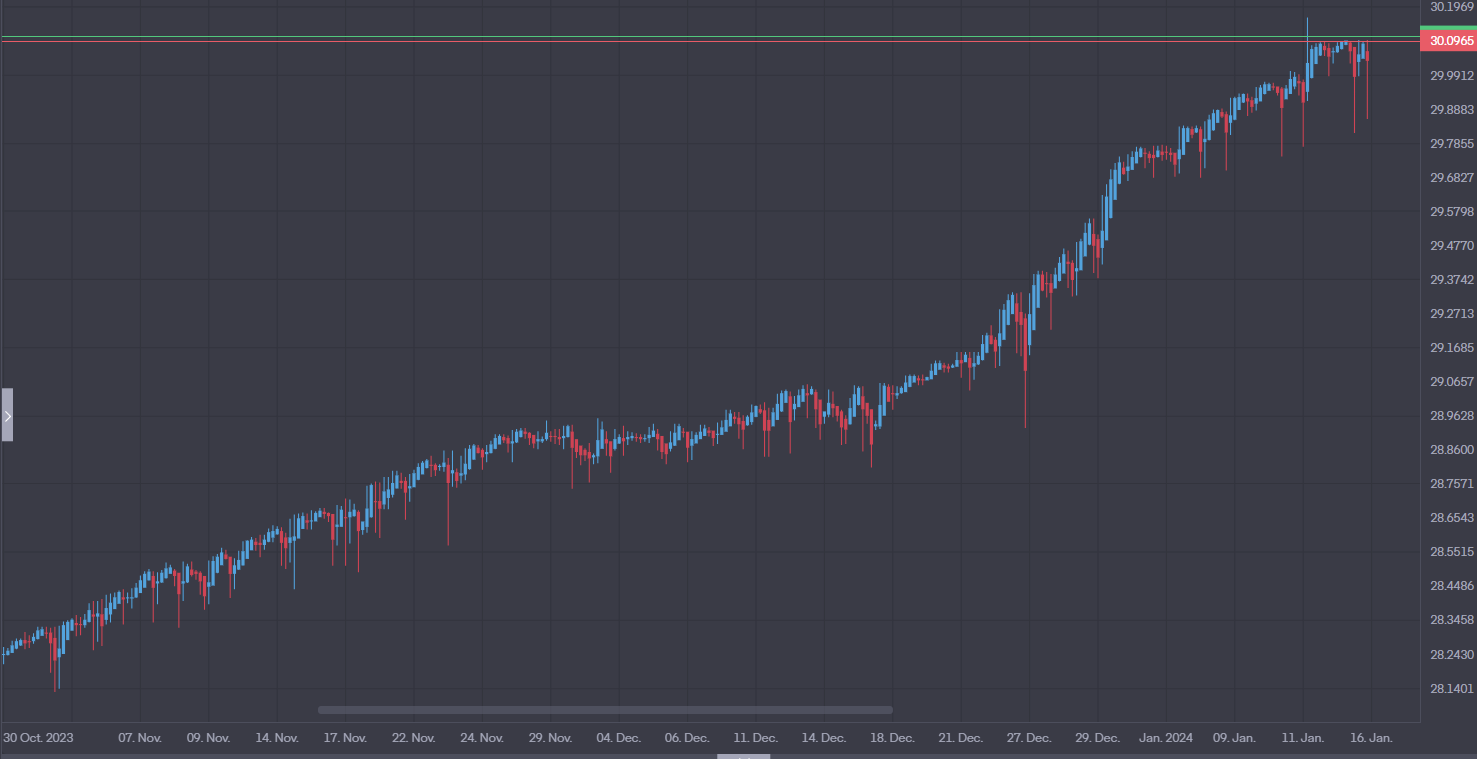Select the 04. Dec. time axis marker

click(618, 738)
